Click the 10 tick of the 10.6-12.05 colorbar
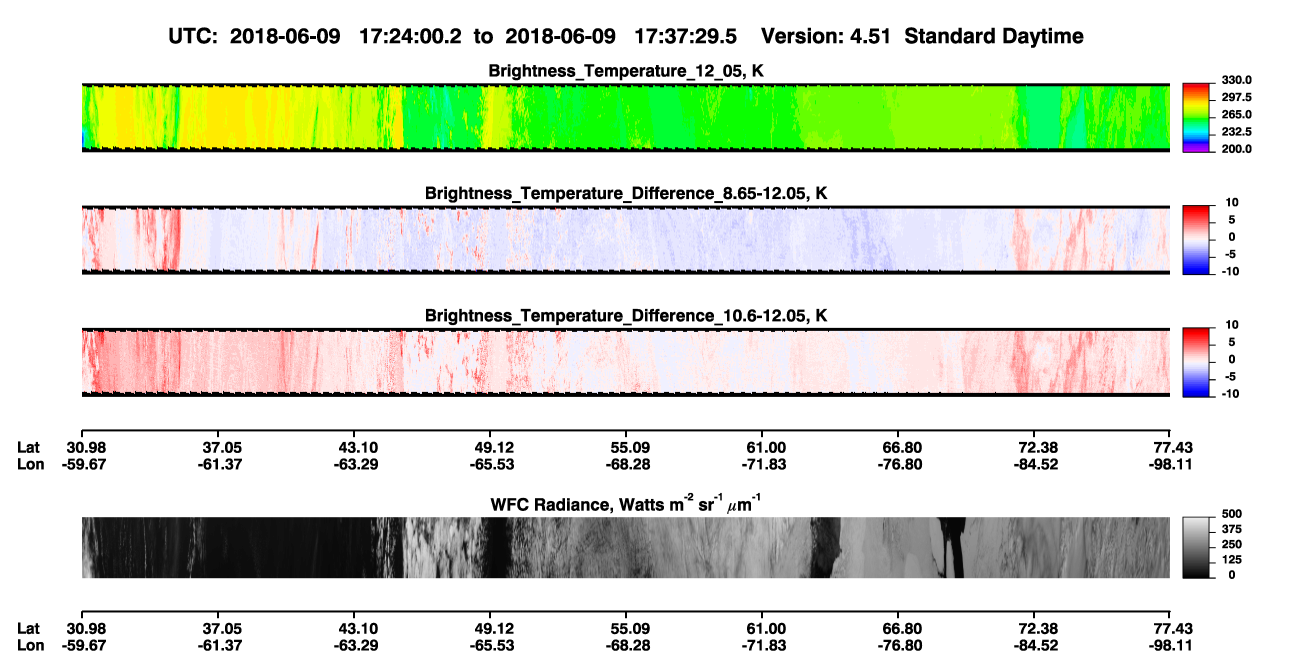Screen dimensions: 1300x667 [1232, 326]
